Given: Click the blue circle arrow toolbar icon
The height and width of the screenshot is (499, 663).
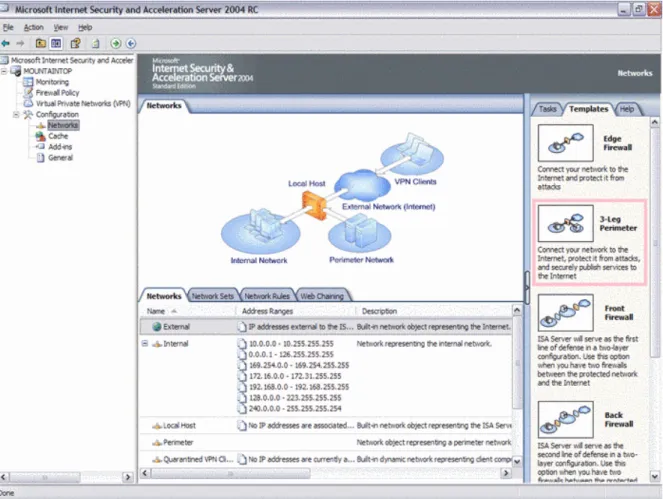Looking at the screenshot, I should [131, 43].
